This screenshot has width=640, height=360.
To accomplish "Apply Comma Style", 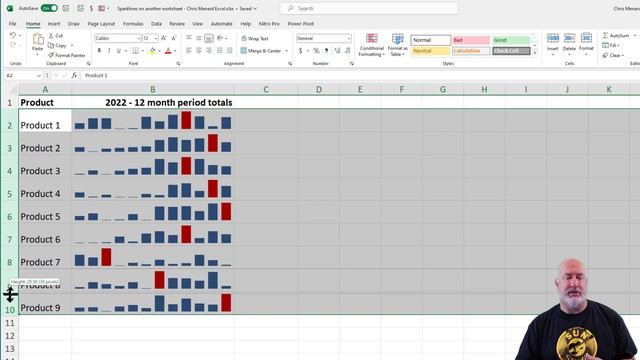I will coord(327,51).
